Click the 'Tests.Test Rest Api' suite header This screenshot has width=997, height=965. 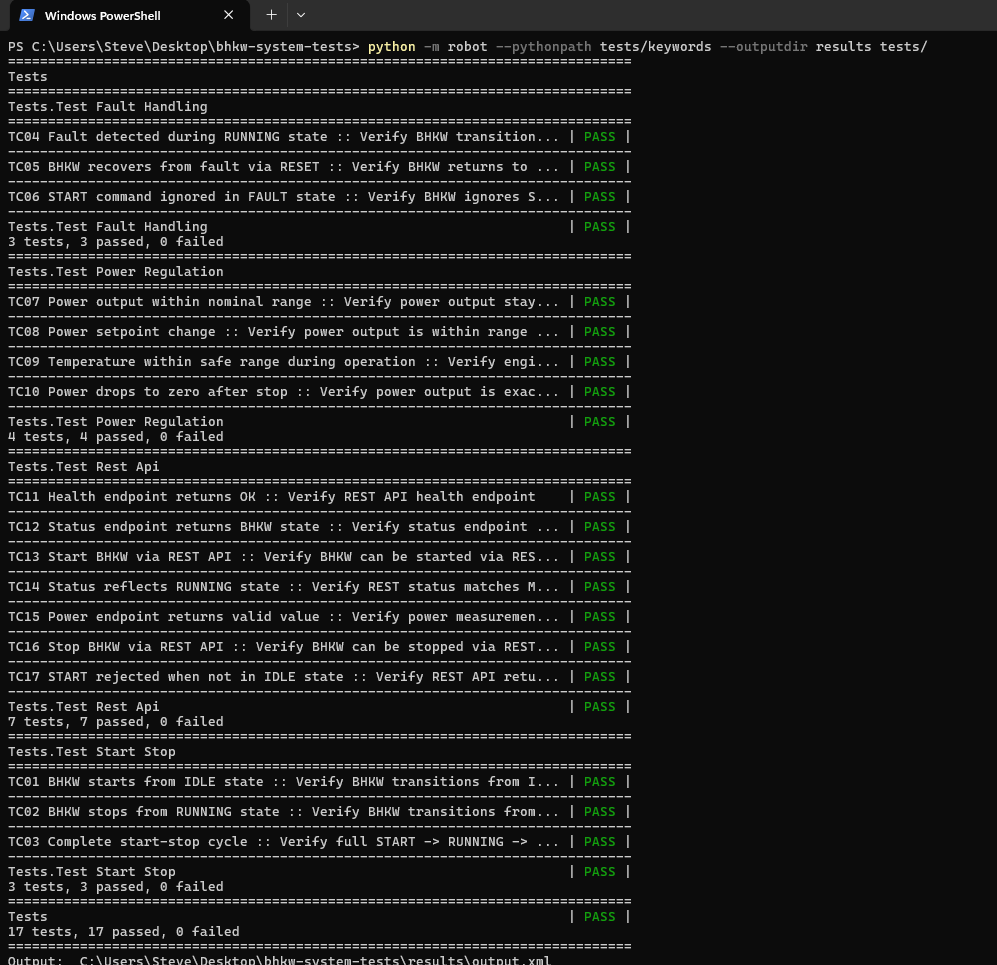pyautogui.click(x=83, y=467)
